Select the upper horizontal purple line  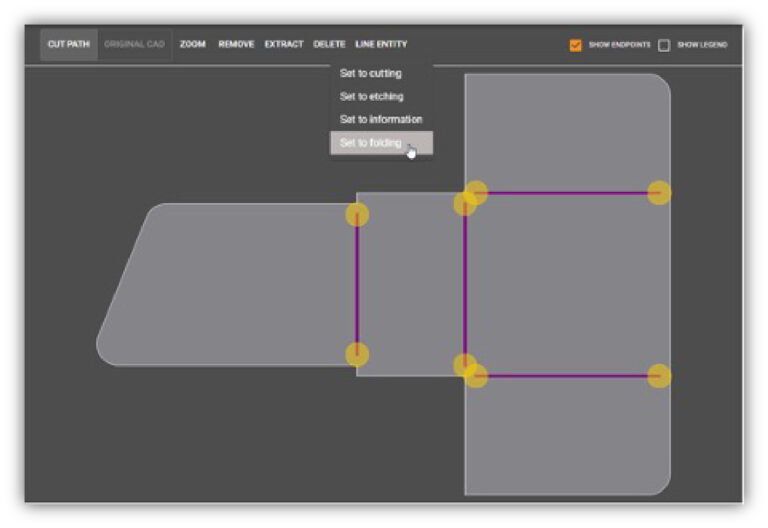565,193
